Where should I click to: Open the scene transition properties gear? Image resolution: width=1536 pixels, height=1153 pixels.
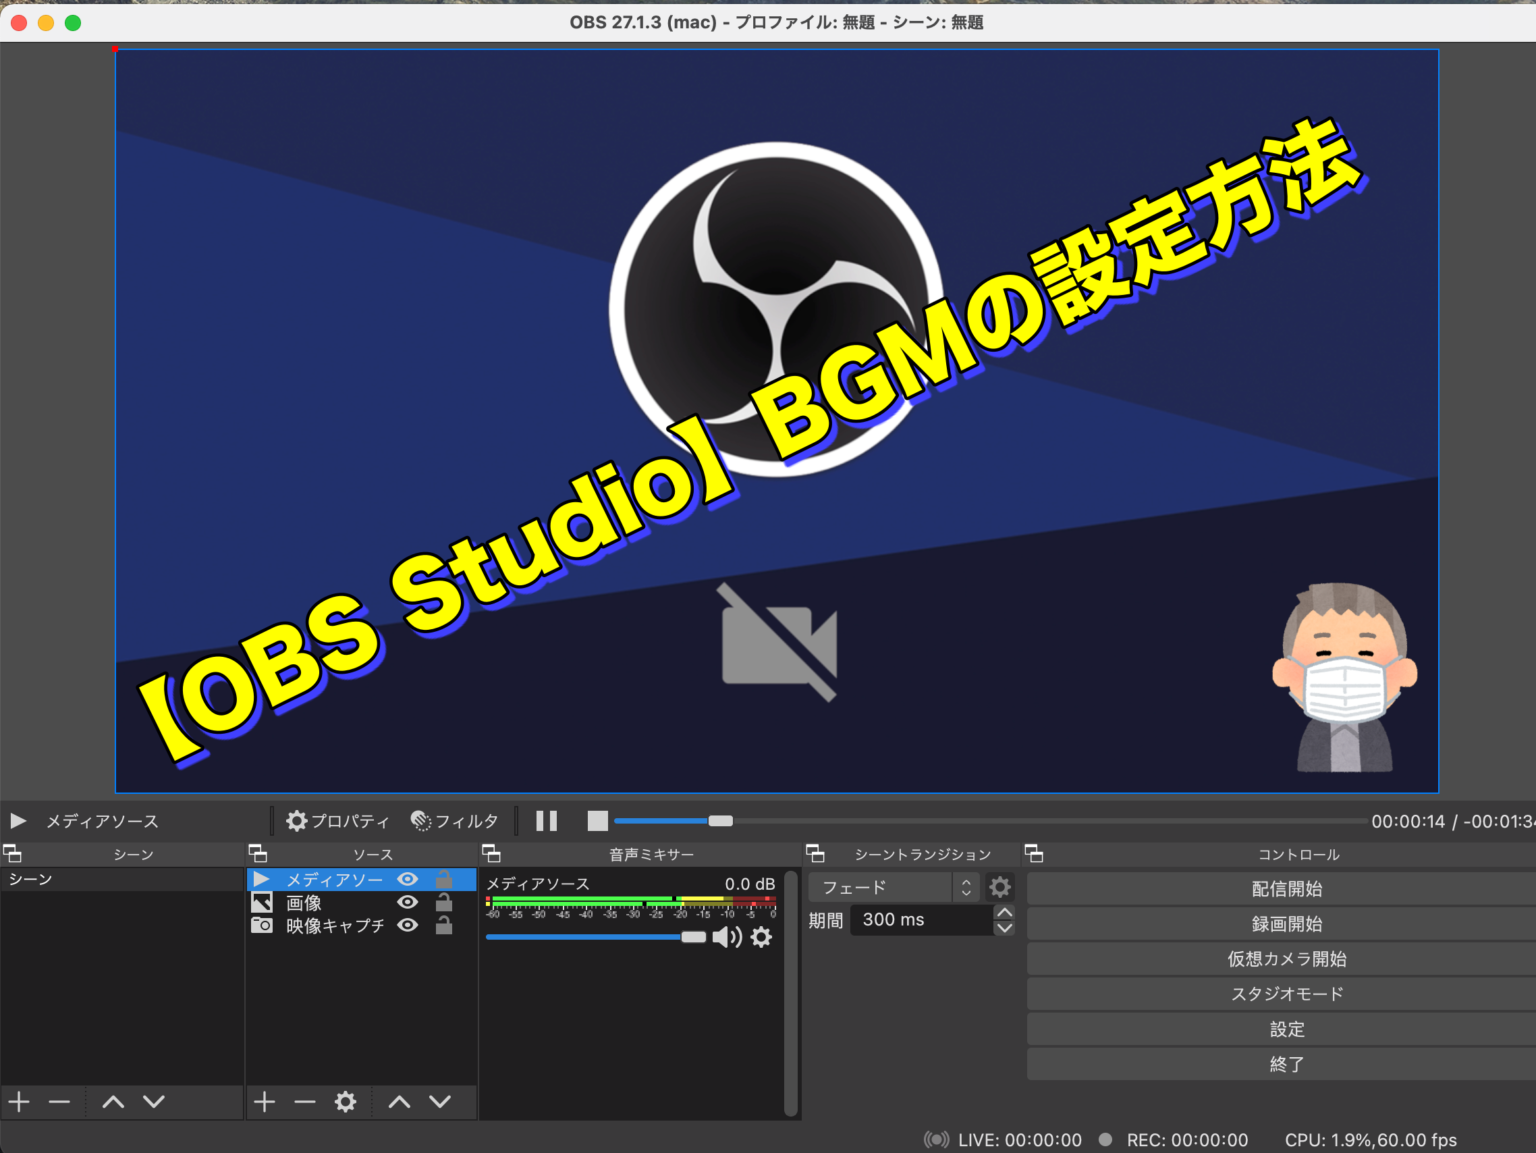(x=999, y=886)
